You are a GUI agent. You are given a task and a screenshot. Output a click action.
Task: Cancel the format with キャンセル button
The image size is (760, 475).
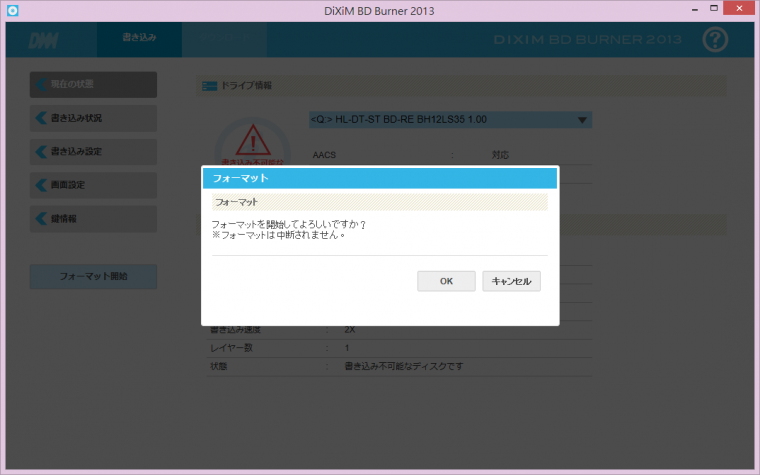(x=511, y=281)
